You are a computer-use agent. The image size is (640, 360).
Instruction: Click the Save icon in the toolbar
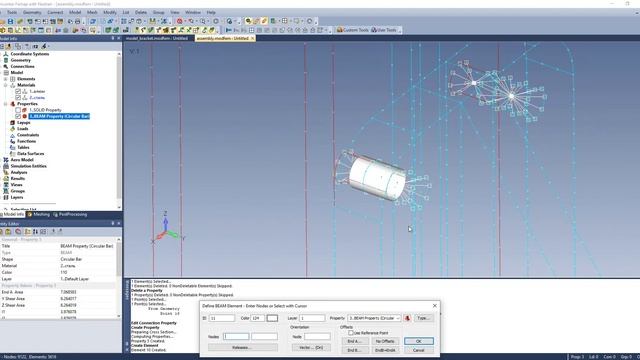tap(10, 21)
